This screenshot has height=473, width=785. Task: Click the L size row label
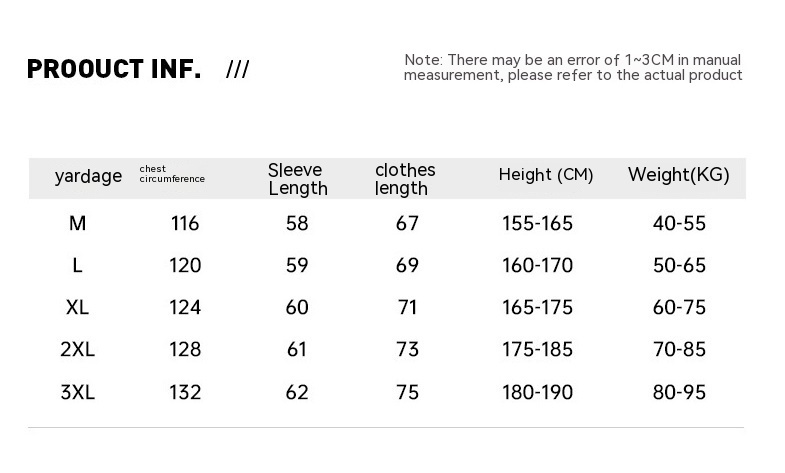(x=77, y=266)
